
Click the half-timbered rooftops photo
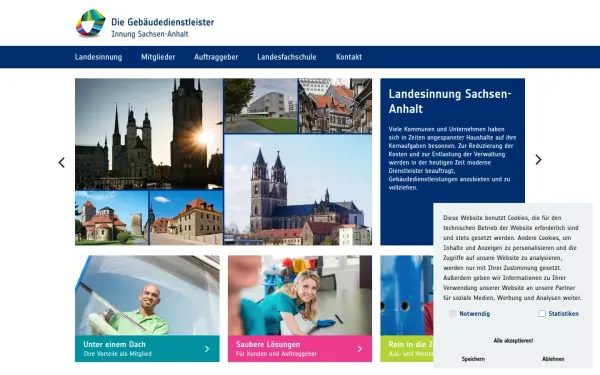[335, 106]
